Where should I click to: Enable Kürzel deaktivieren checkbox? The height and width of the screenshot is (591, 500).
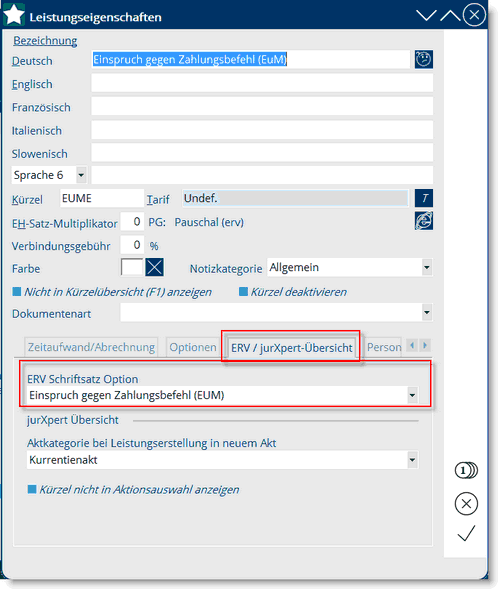[x=243, y=291]
